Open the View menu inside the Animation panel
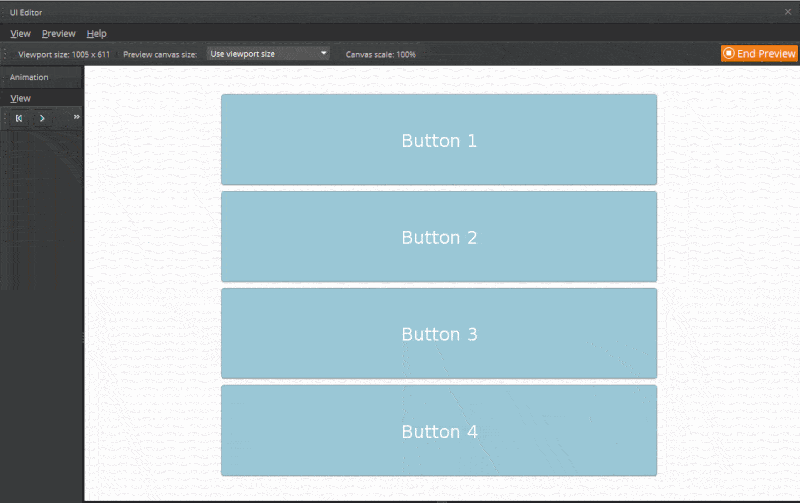800x503 pixels. pos(20,99)
